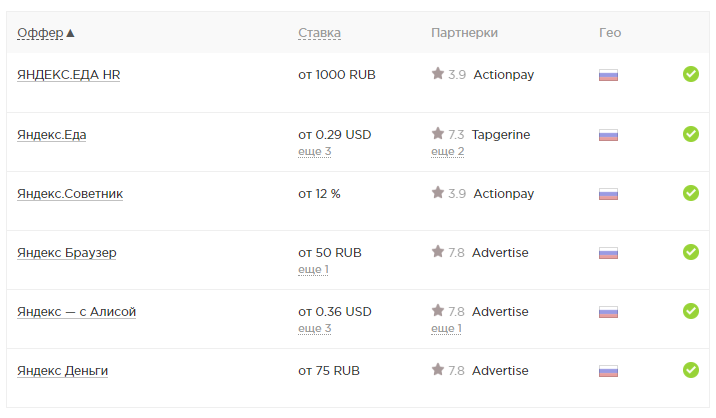
Task: Click green checkmark for Яндекс — с Алисой
Action: [x=690, y=311]
